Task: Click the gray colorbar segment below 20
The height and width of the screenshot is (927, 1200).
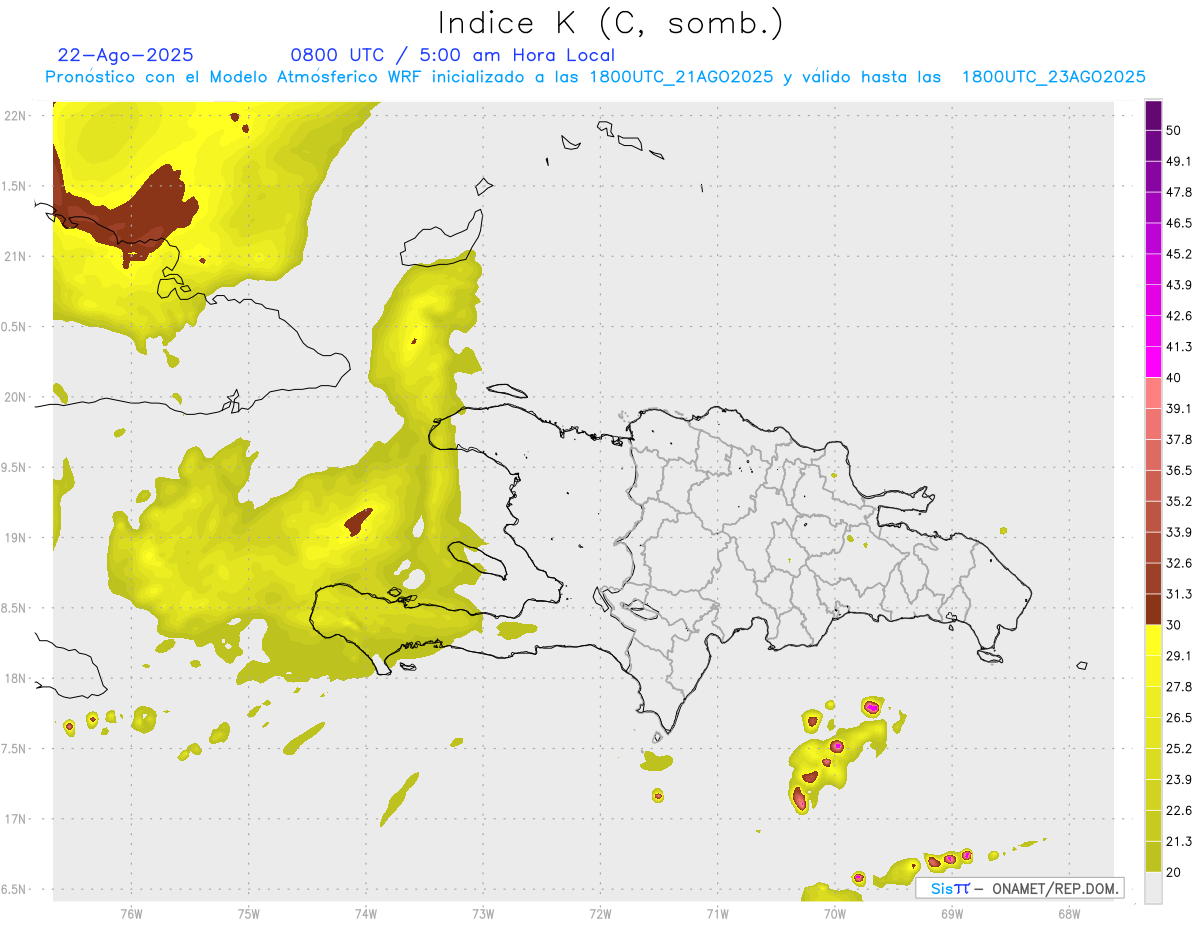Action: [x=1153, y=887]
